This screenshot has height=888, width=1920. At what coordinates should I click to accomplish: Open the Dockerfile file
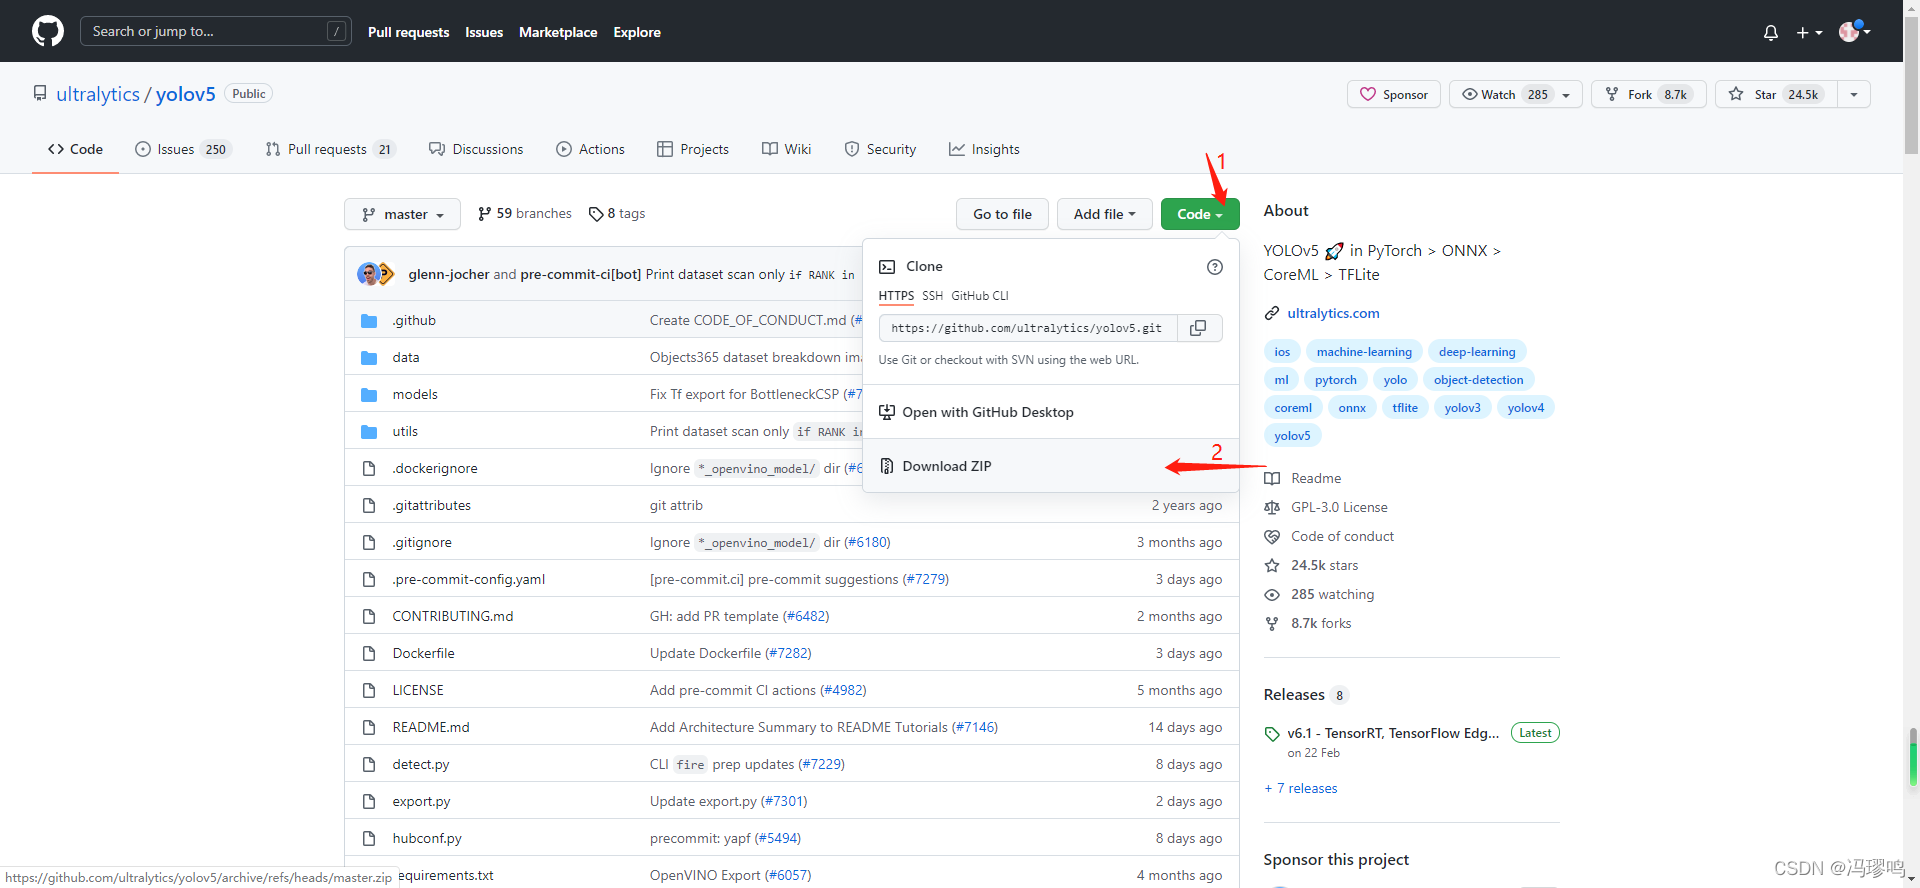[423, 653]
